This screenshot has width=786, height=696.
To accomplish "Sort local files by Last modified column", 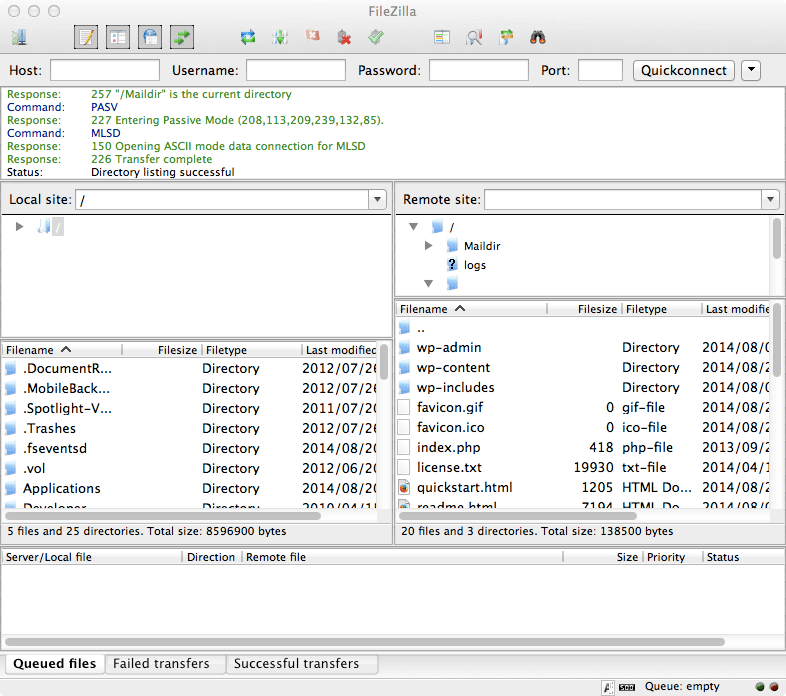I will click(x=340, y=350).
